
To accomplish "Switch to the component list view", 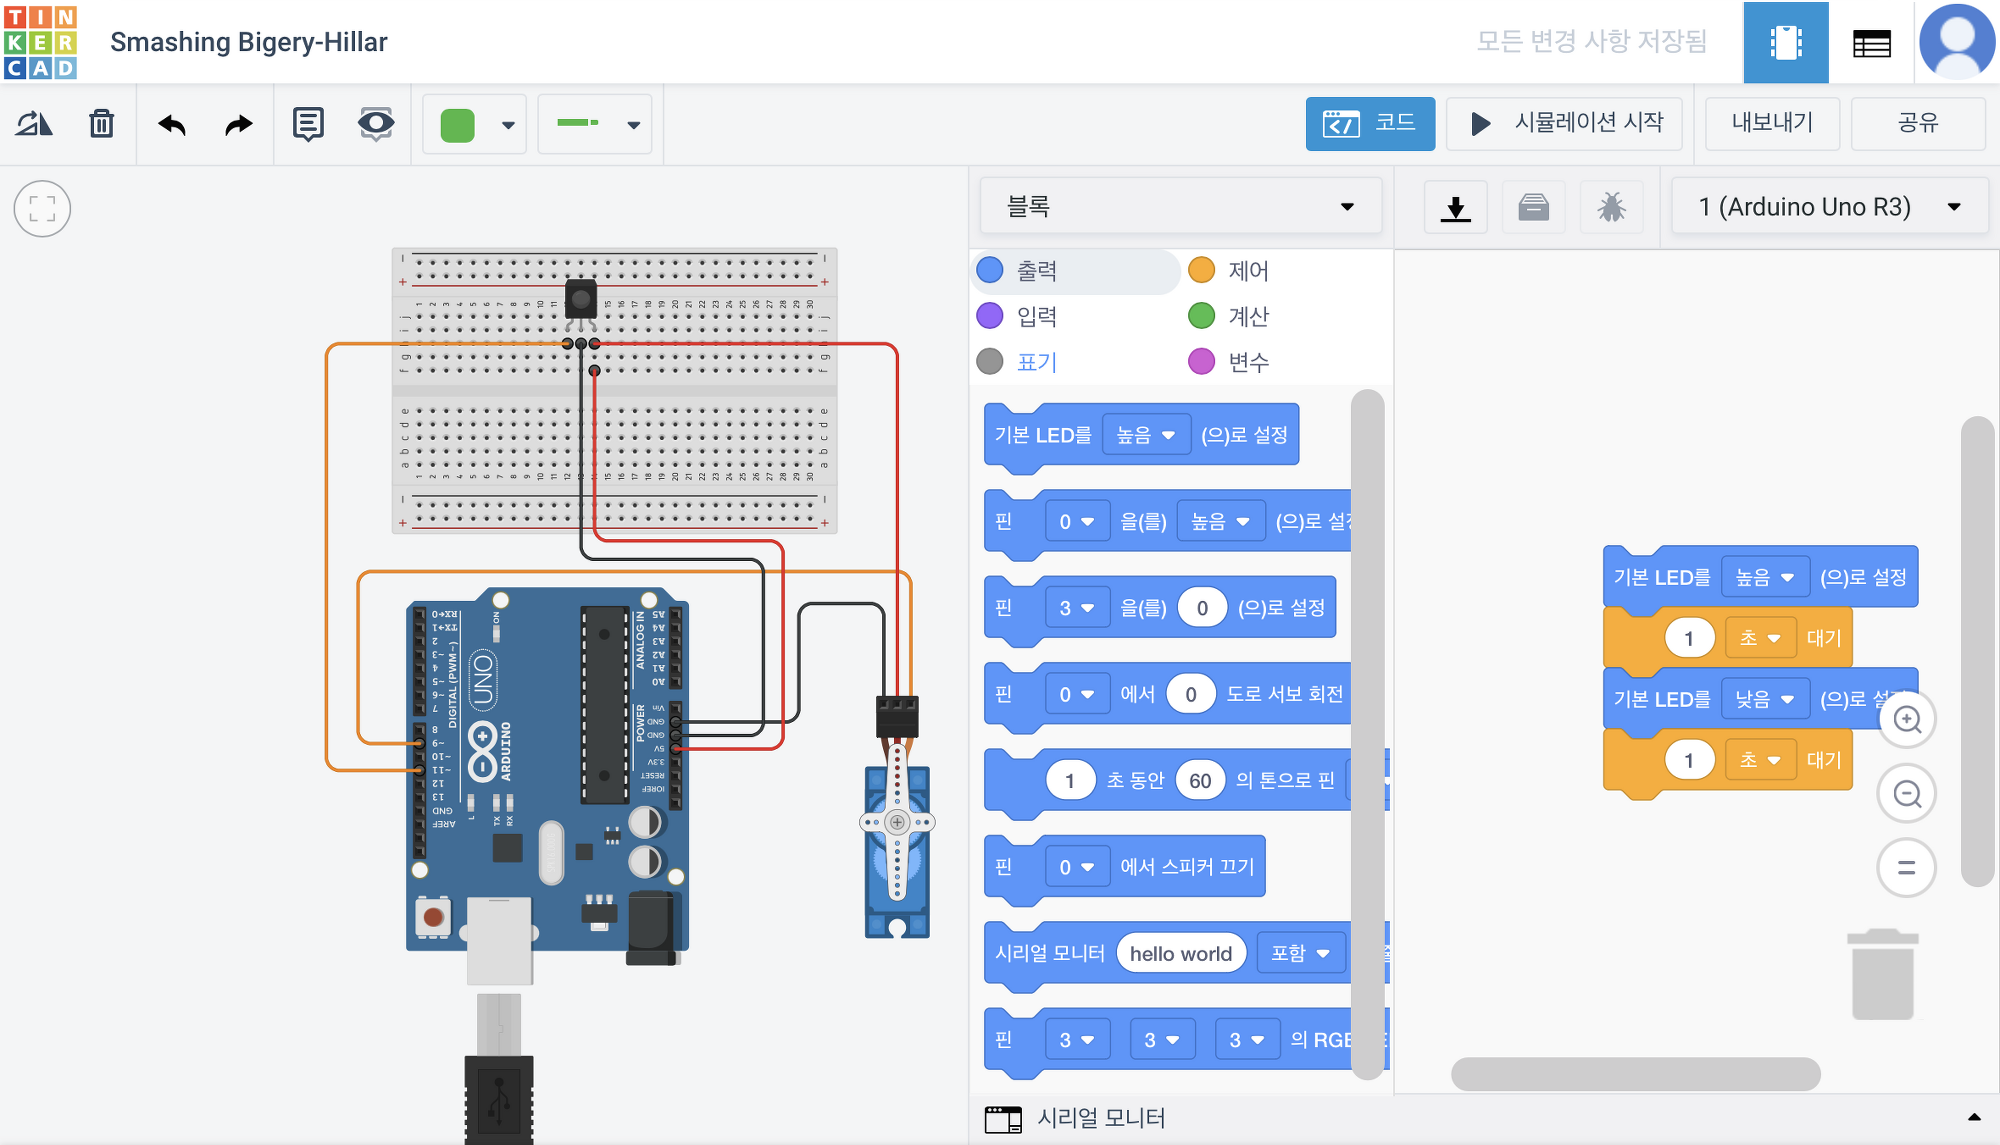I will 1871,43.
